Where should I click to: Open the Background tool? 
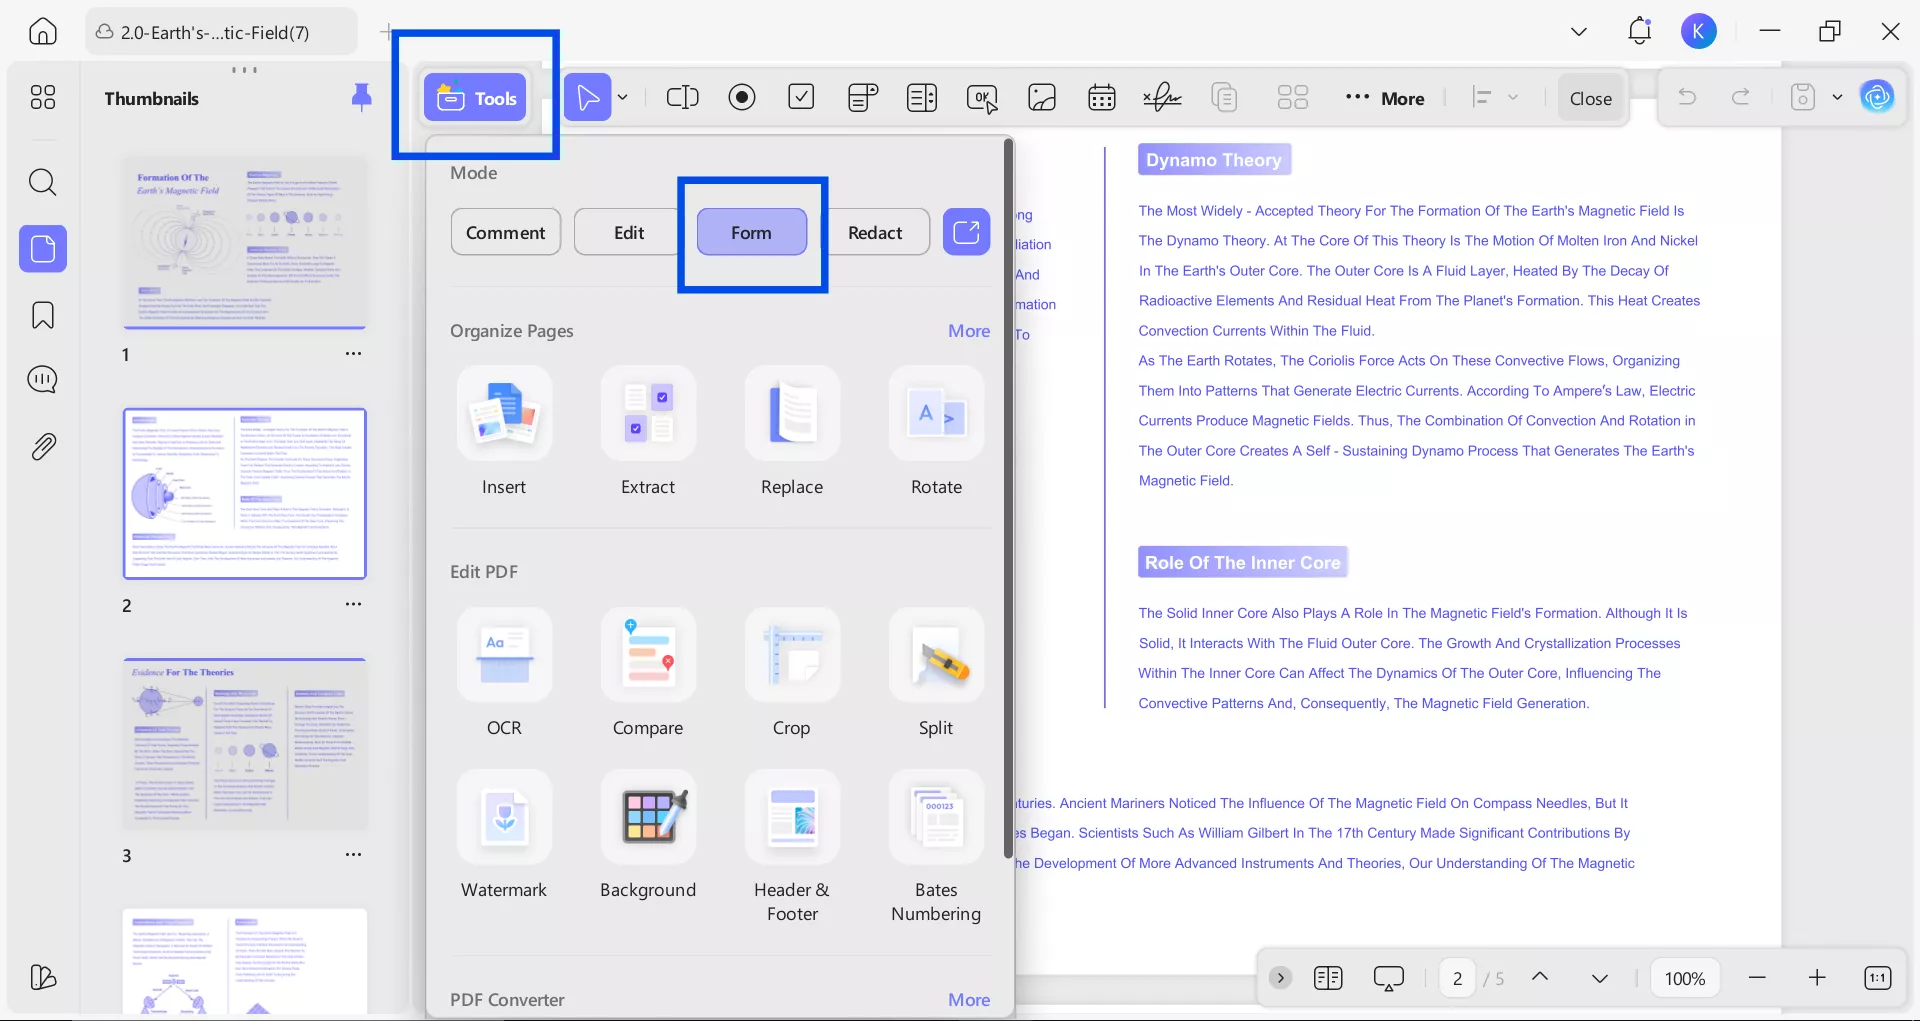point(648,834)
